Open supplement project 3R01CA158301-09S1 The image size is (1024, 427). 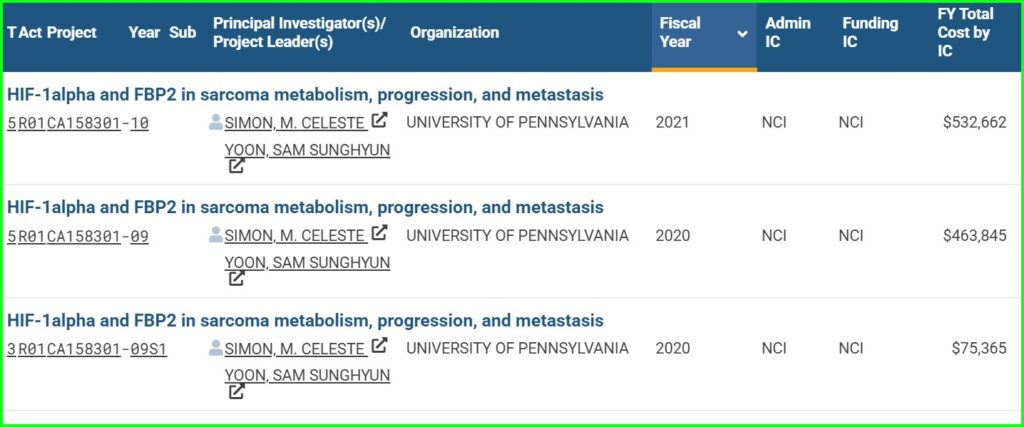[x=87, y=349]
